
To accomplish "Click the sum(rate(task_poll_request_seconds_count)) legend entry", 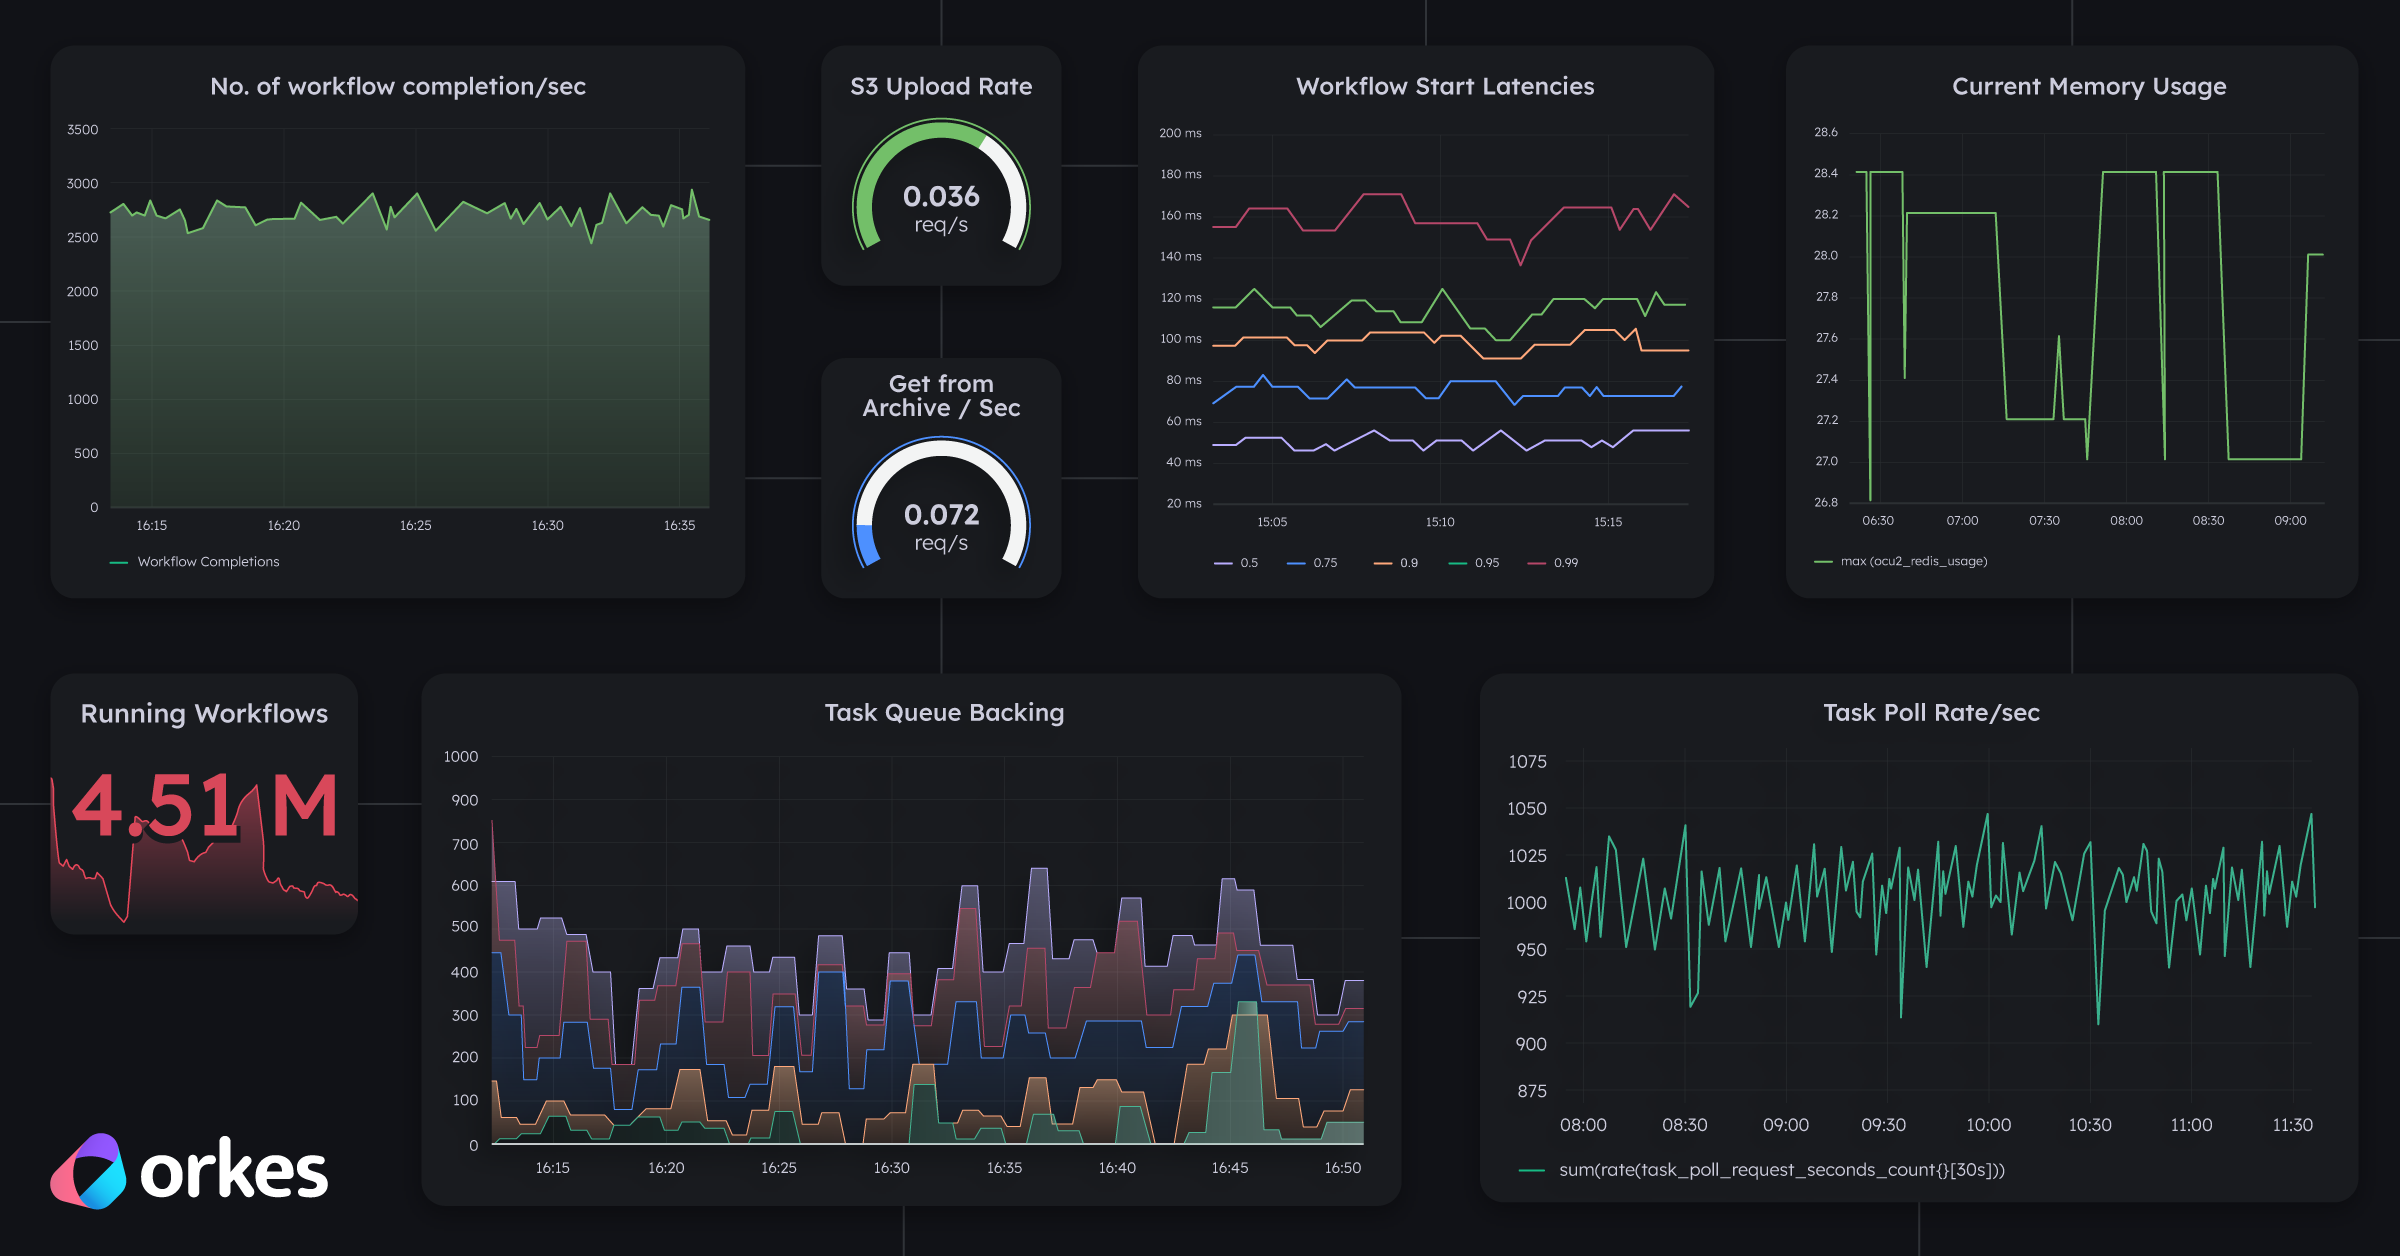I will (1781, 1170).
